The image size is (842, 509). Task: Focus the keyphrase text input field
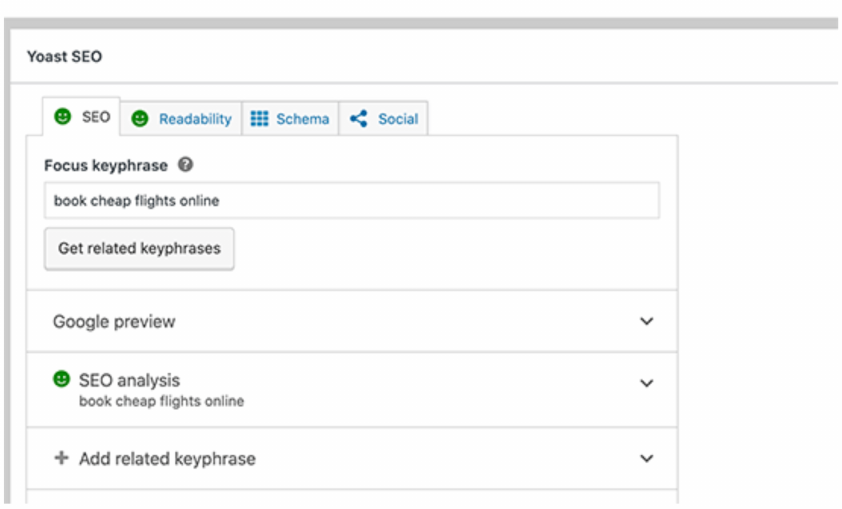coord(351,200)
